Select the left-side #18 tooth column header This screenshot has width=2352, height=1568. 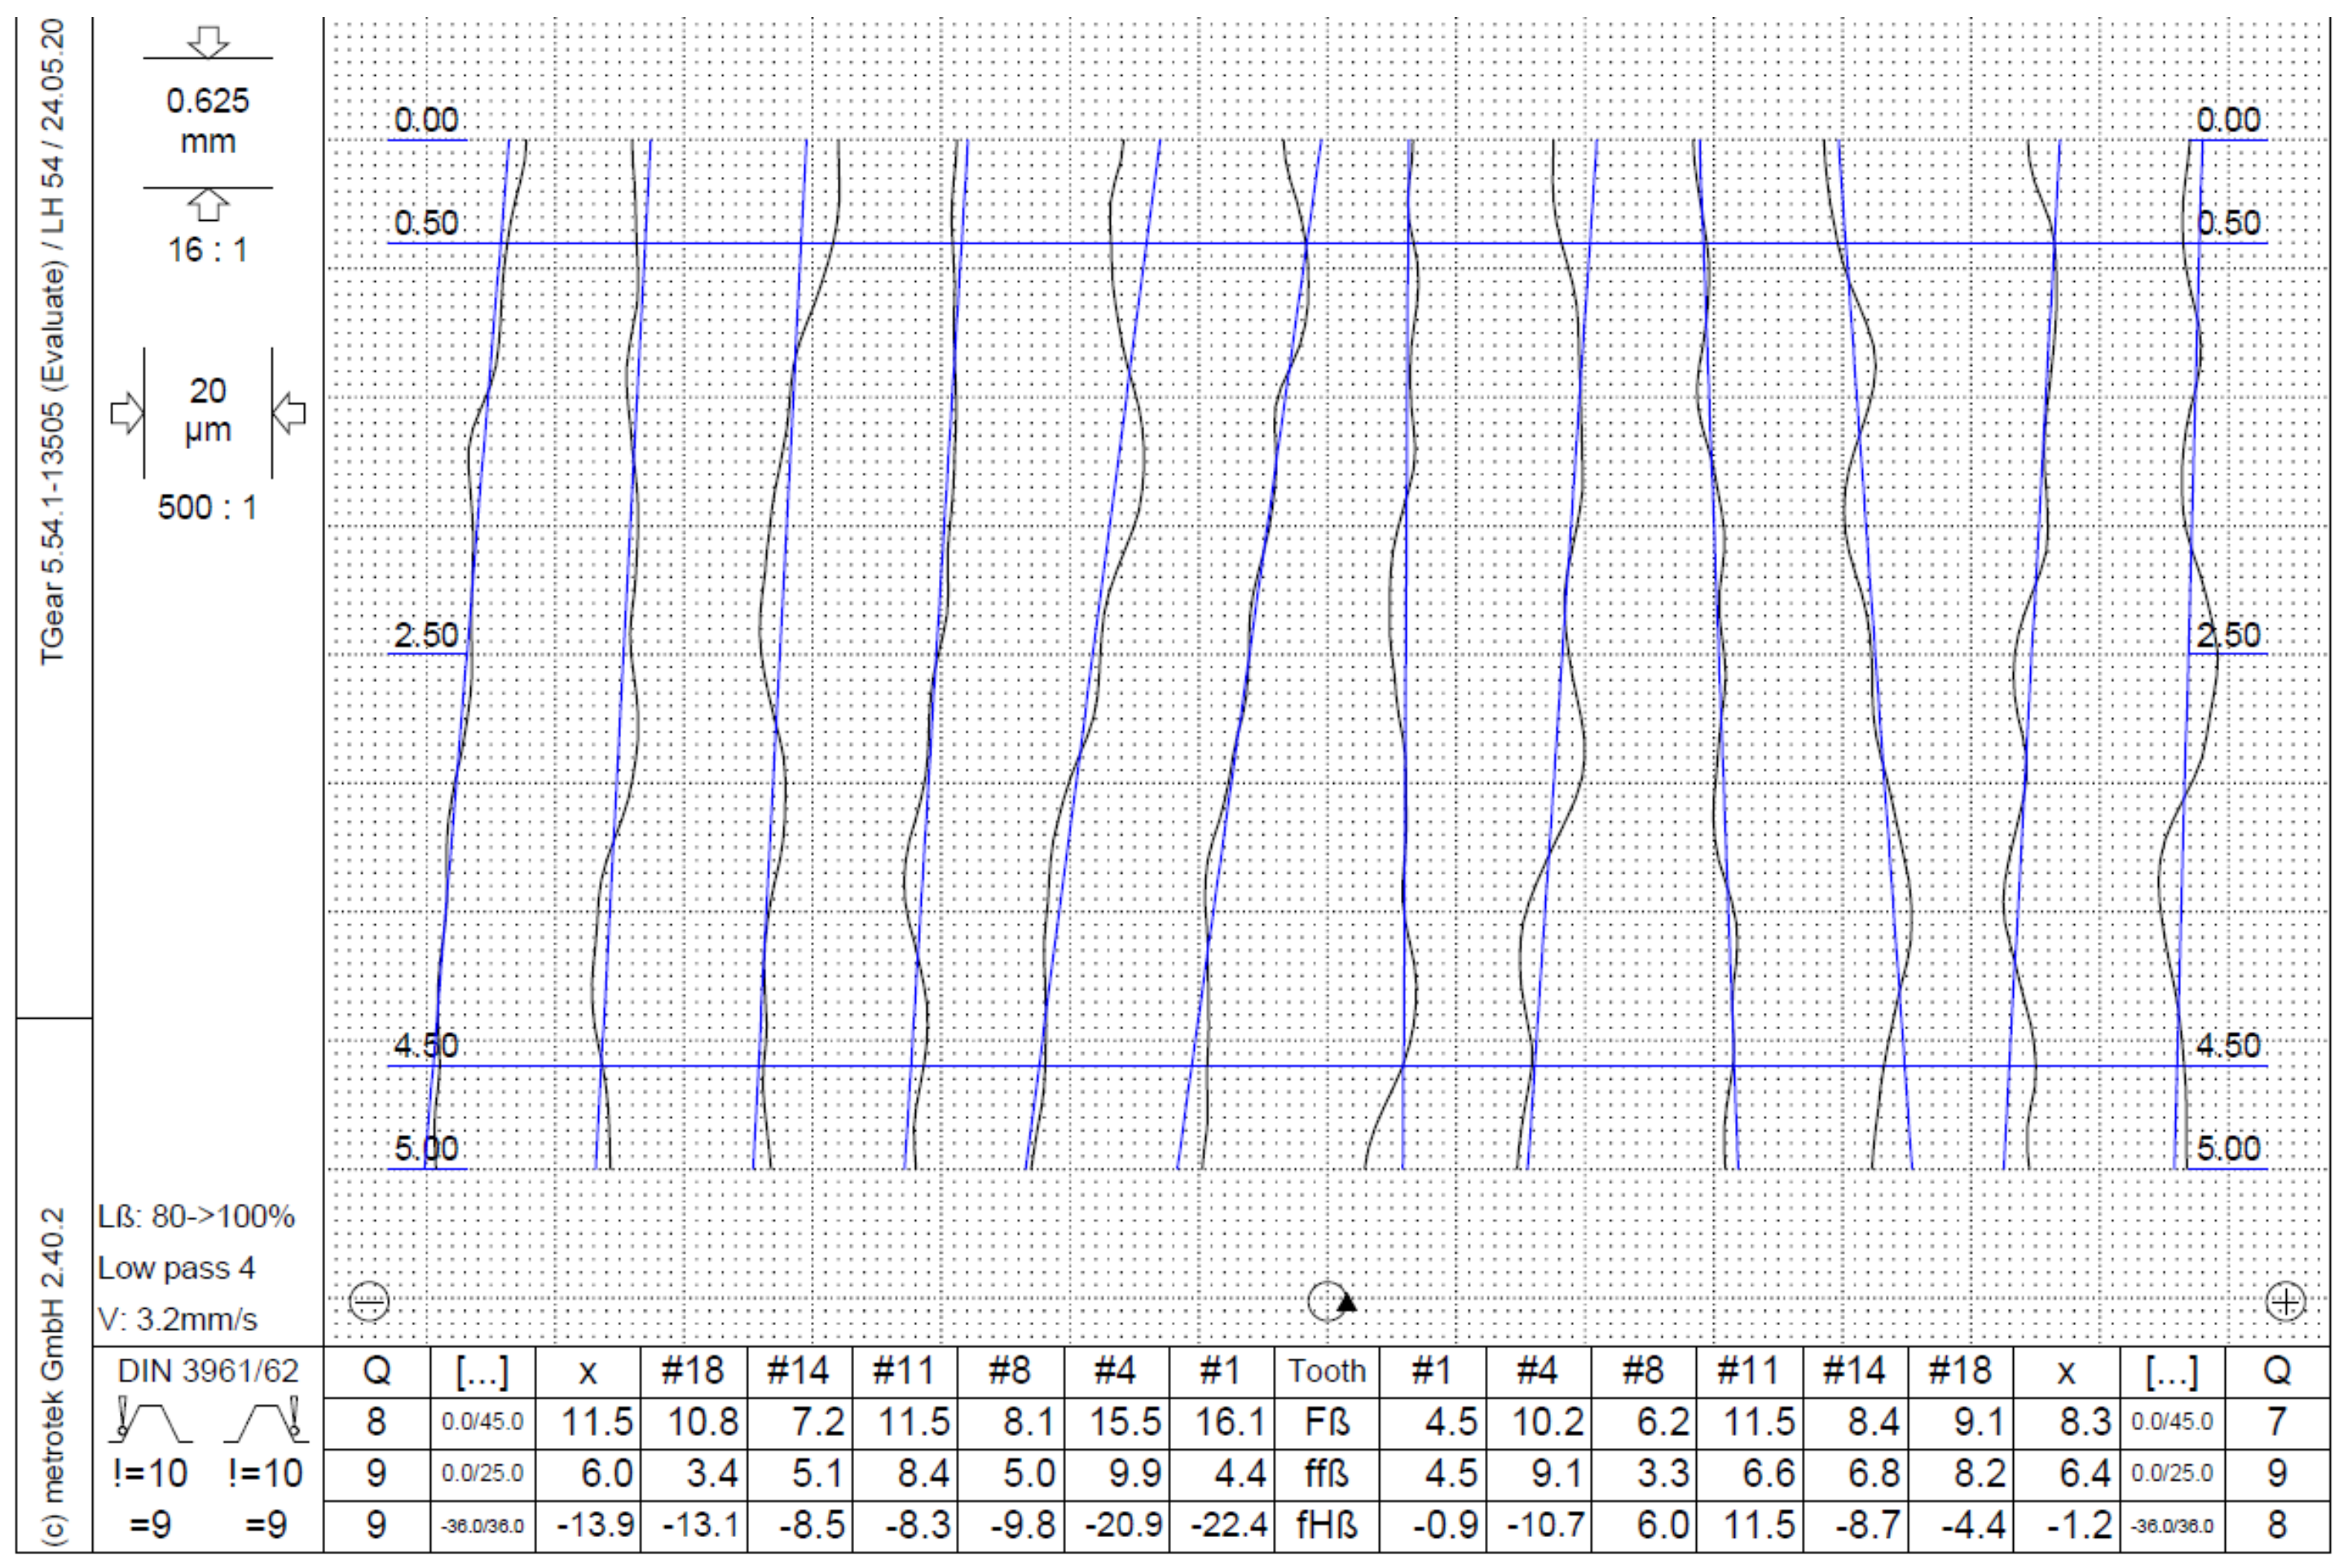point(693,1371)
